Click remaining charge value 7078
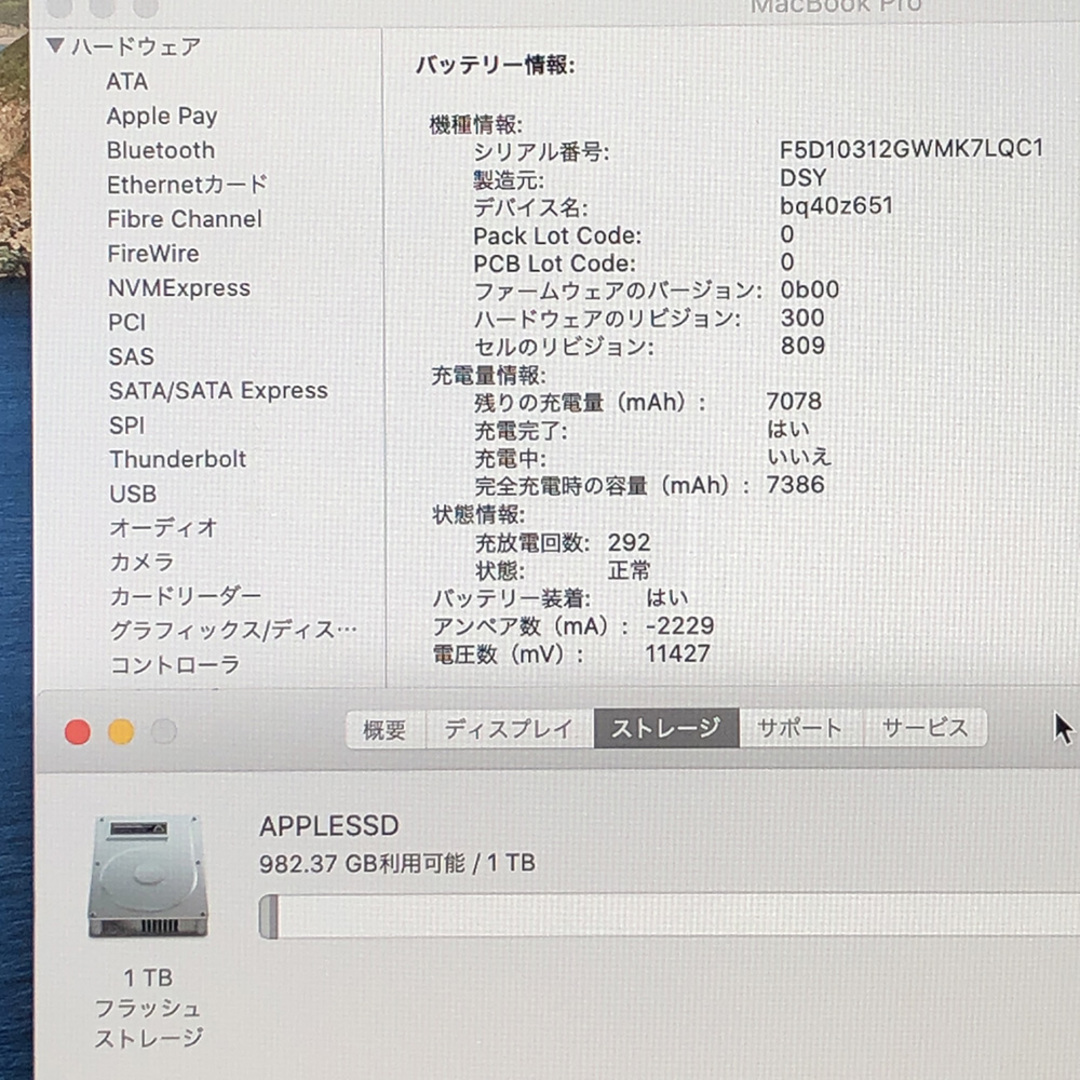The image size is (1080, 1080). click(794, 402)
